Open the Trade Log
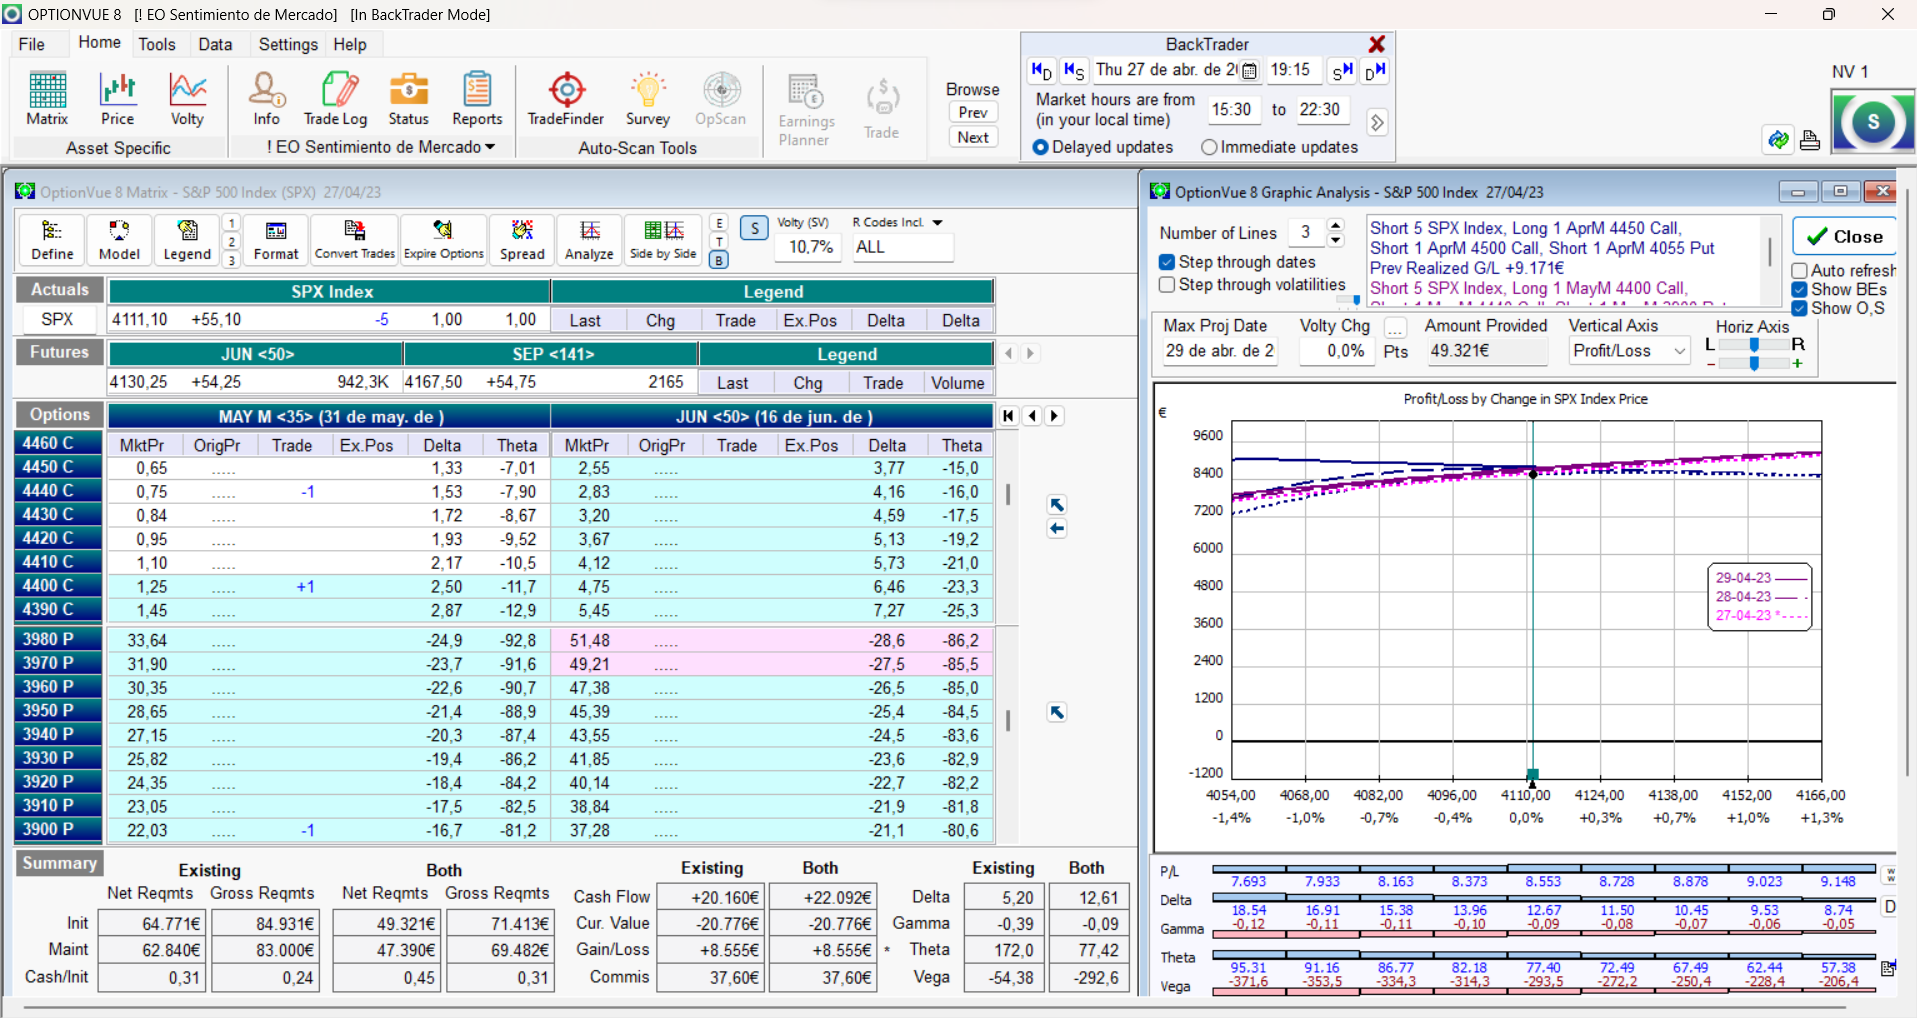 coord(336,99)
